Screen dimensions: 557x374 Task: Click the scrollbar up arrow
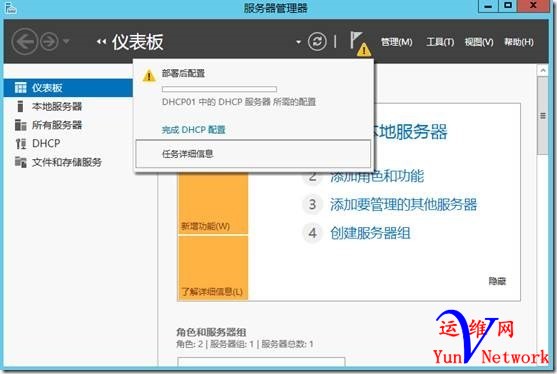coord(543,70)
